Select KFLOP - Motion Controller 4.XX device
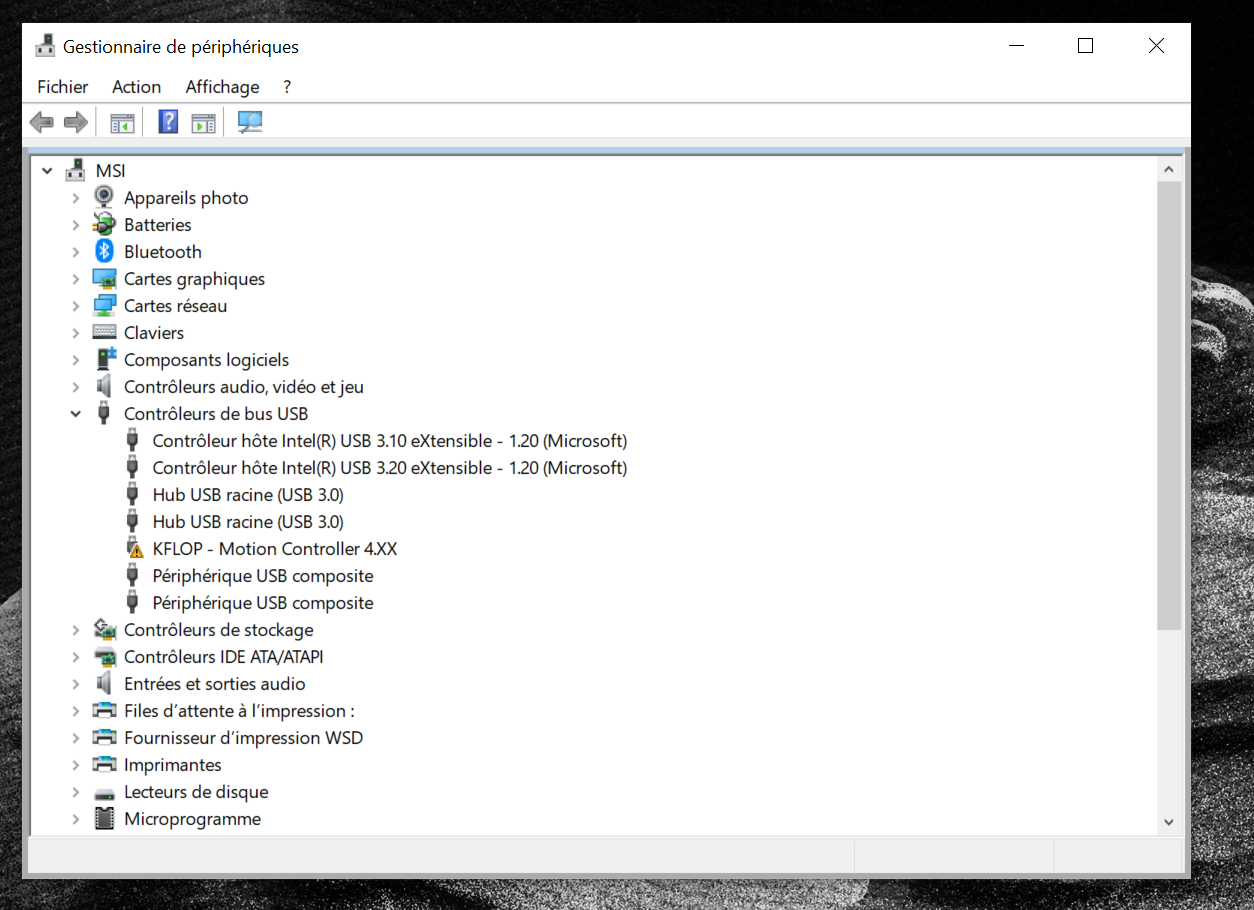This screenshot has width=1254, height=910. click(x=274, y=549)
